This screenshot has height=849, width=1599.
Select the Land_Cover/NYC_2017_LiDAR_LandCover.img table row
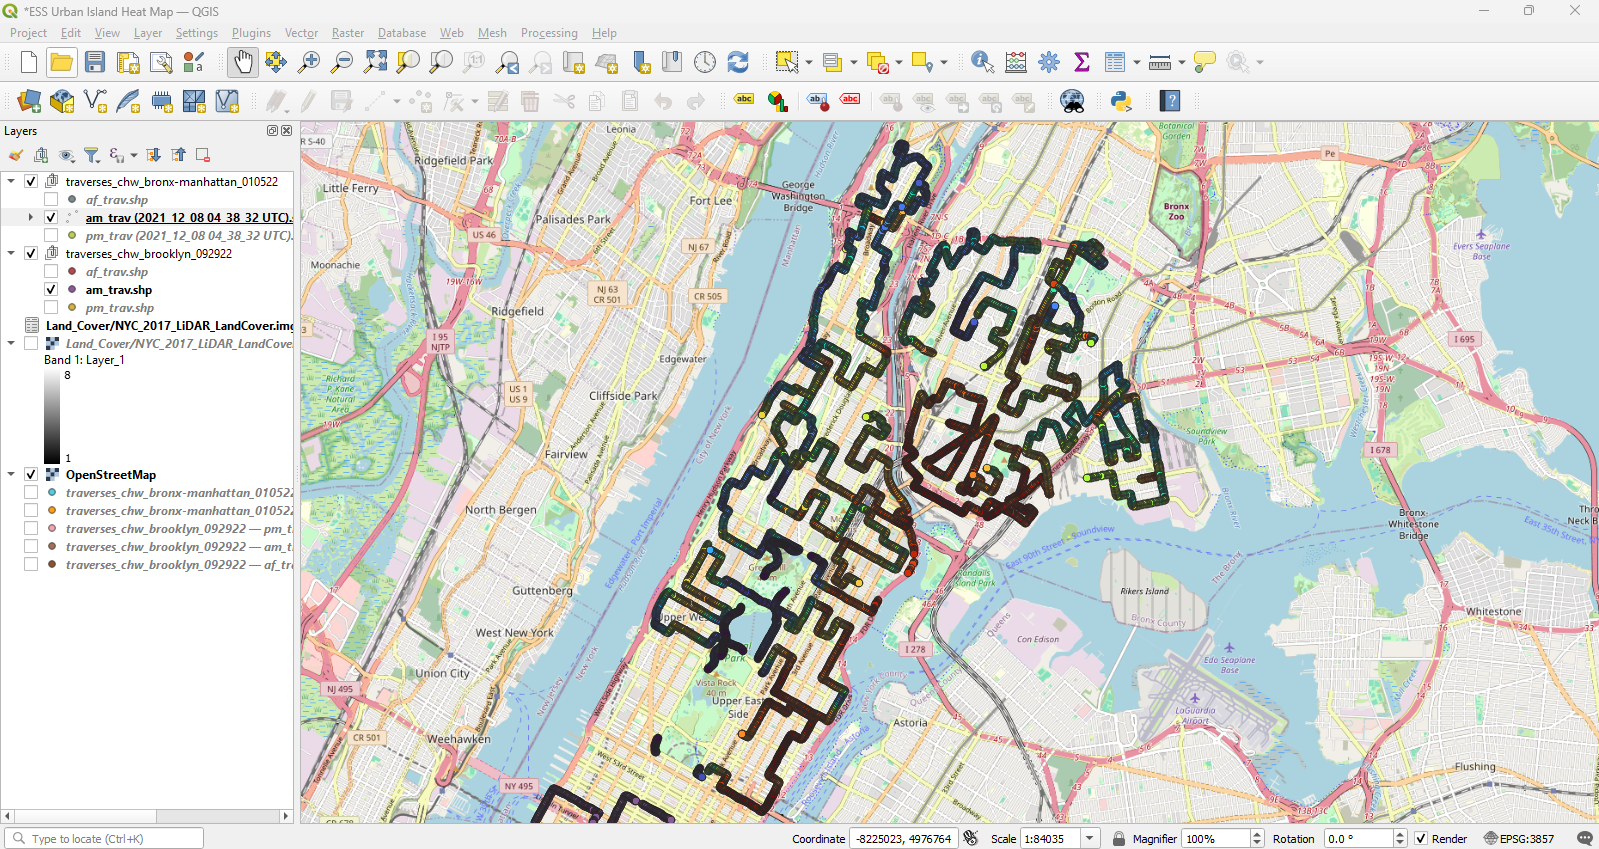click(158, 326)
